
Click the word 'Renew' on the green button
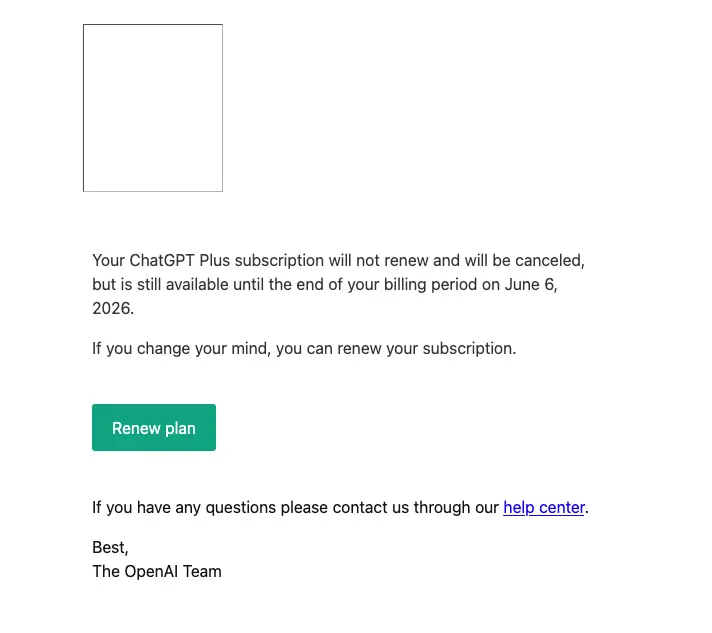pos(136,428)
